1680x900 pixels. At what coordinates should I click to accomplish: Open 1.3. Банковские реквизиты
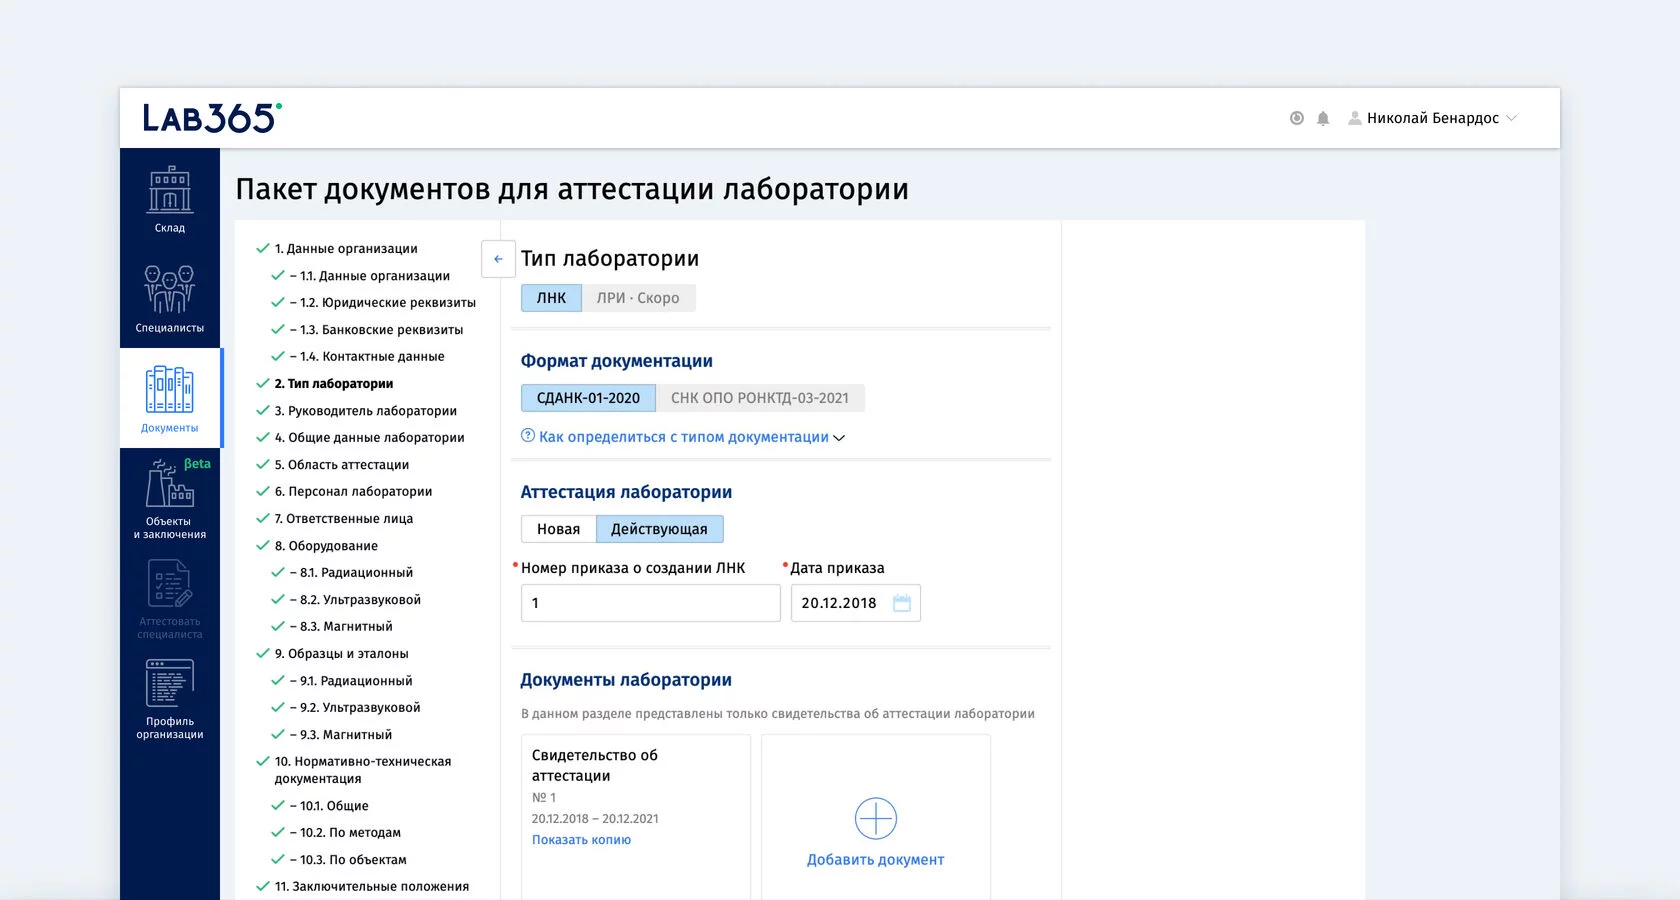[376, 330]
